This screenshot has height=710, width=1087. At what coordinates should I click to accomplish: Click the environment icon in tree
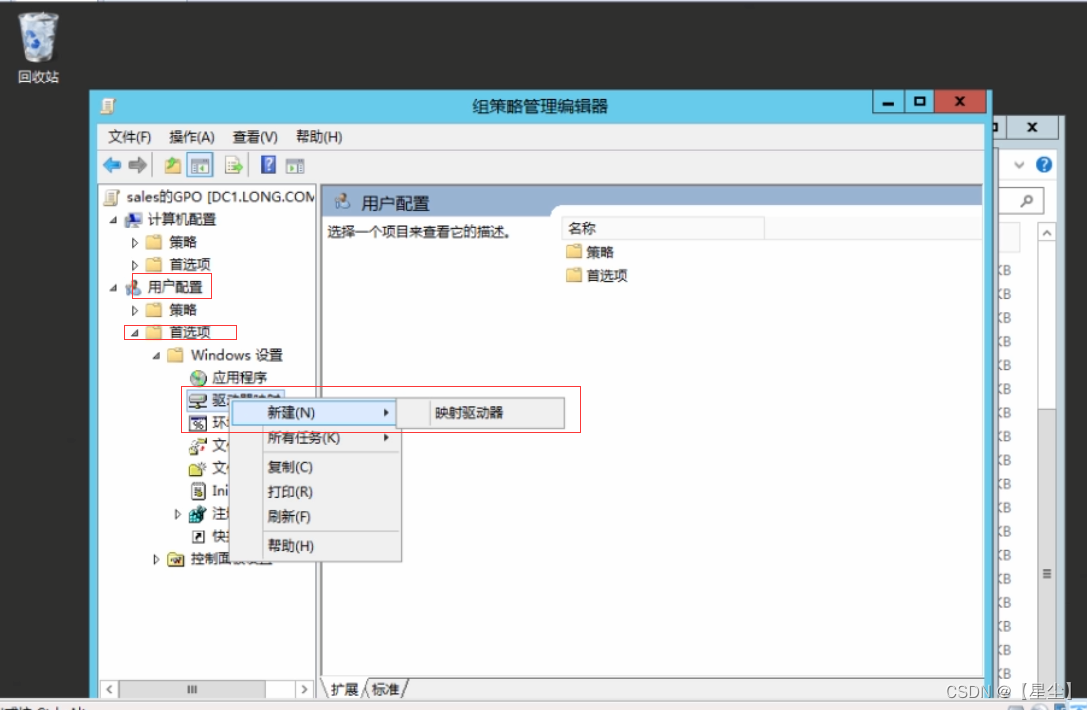pos(198,423)
